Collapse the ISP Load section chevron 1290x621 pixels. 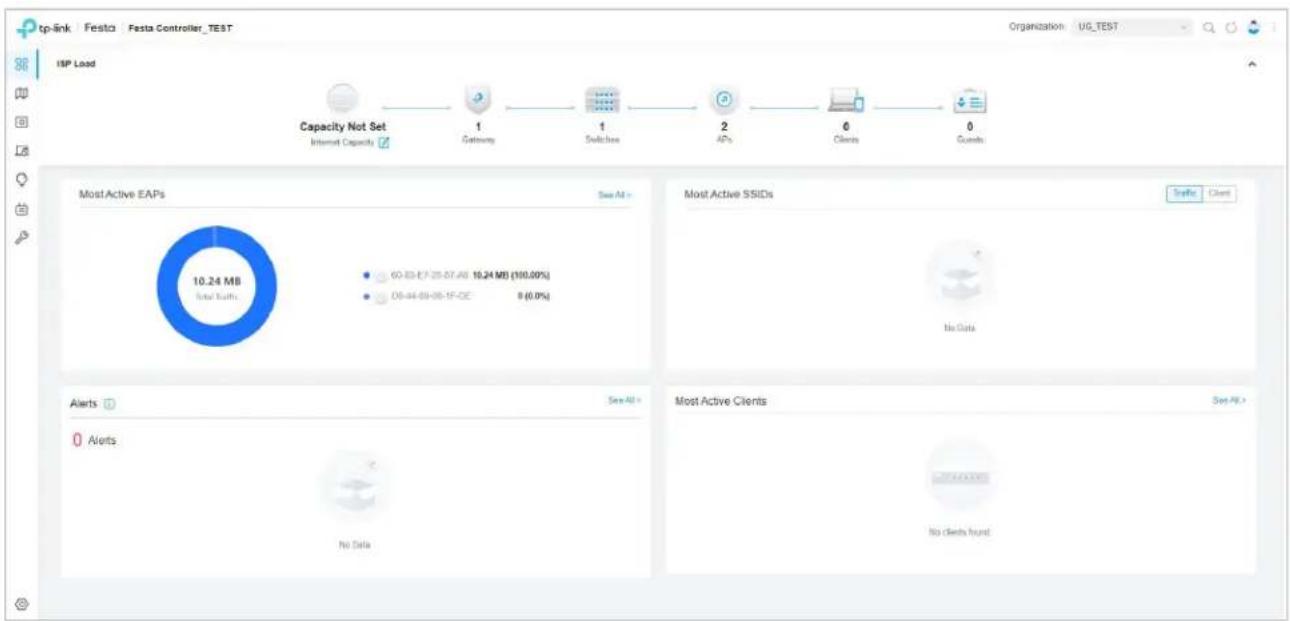(1254, 64)
